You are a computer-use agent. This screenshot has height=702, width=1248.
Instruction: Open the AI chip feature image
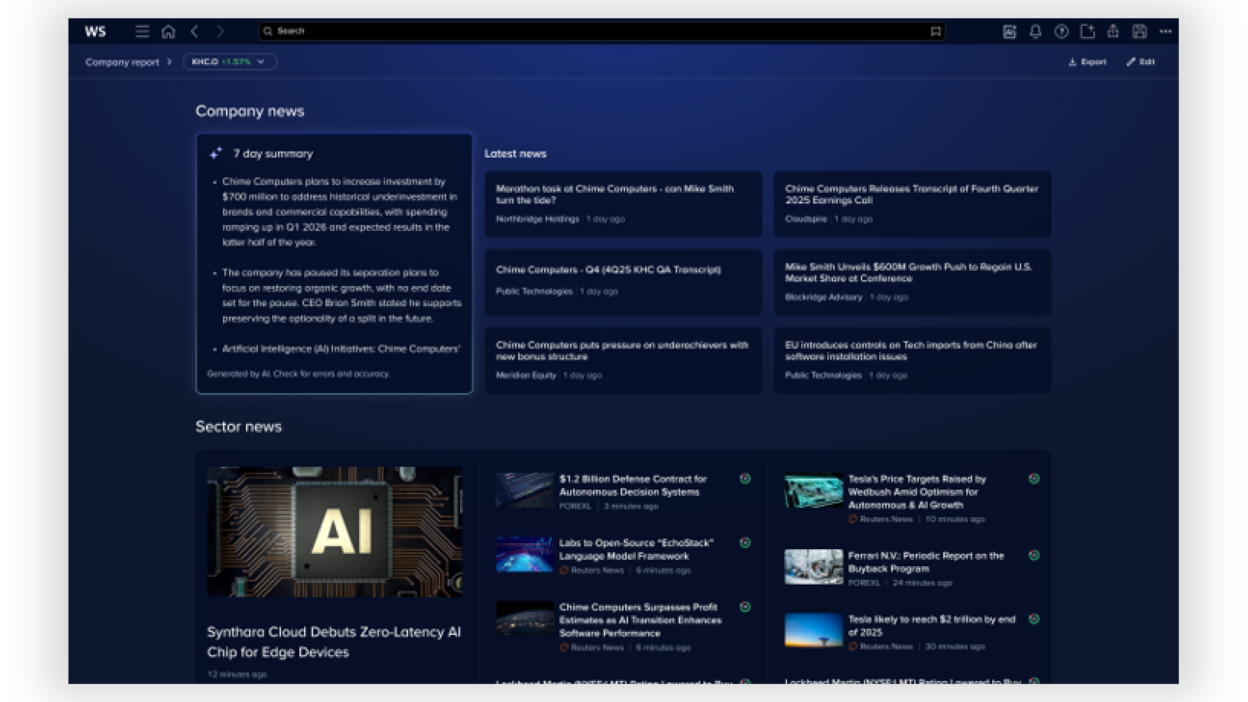click(x=335, y=532)
